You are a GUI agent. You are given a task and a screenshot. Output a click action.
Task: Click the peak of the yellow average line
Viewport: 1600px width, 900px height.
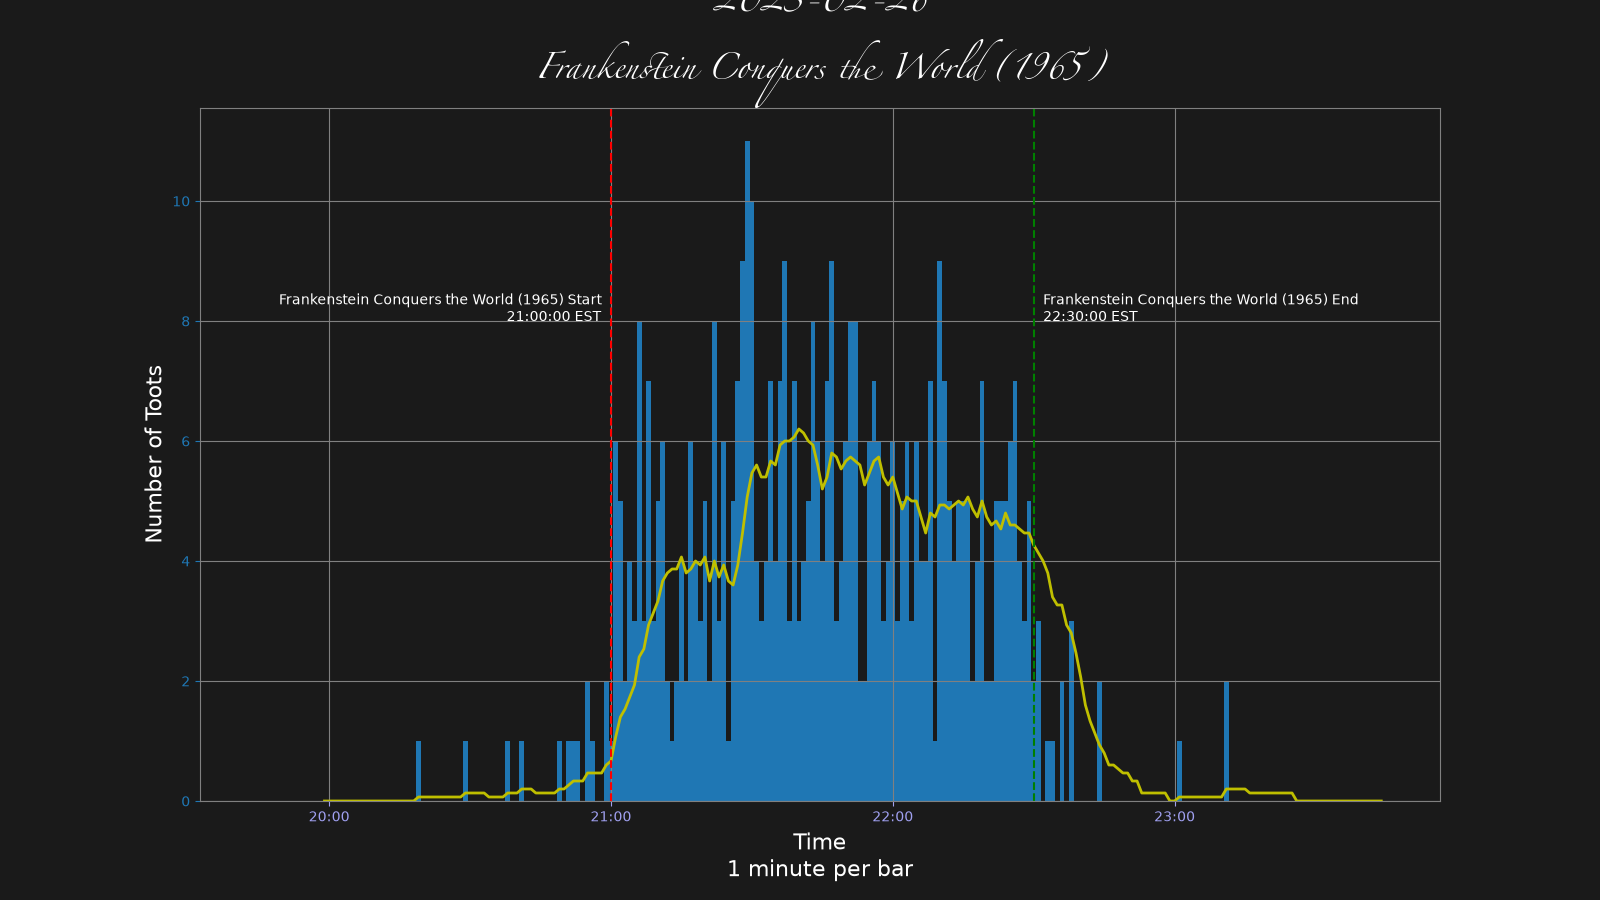click(x=798, y=429)
